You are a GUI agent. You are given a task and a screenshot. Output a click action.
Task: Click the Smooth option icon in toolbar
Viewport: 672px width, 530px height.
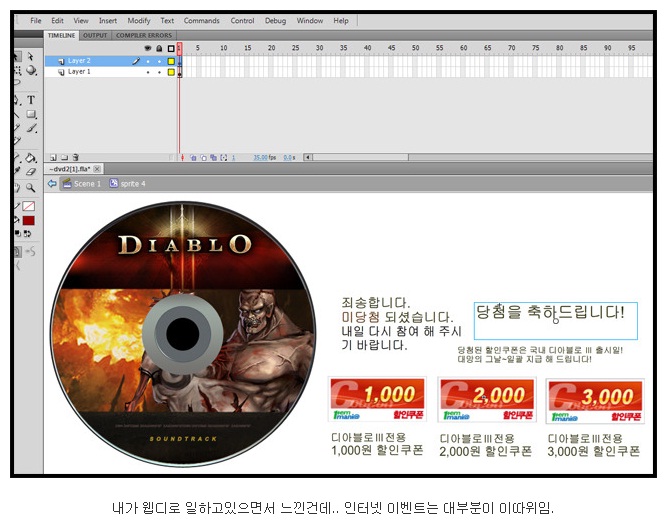(30, 252)
